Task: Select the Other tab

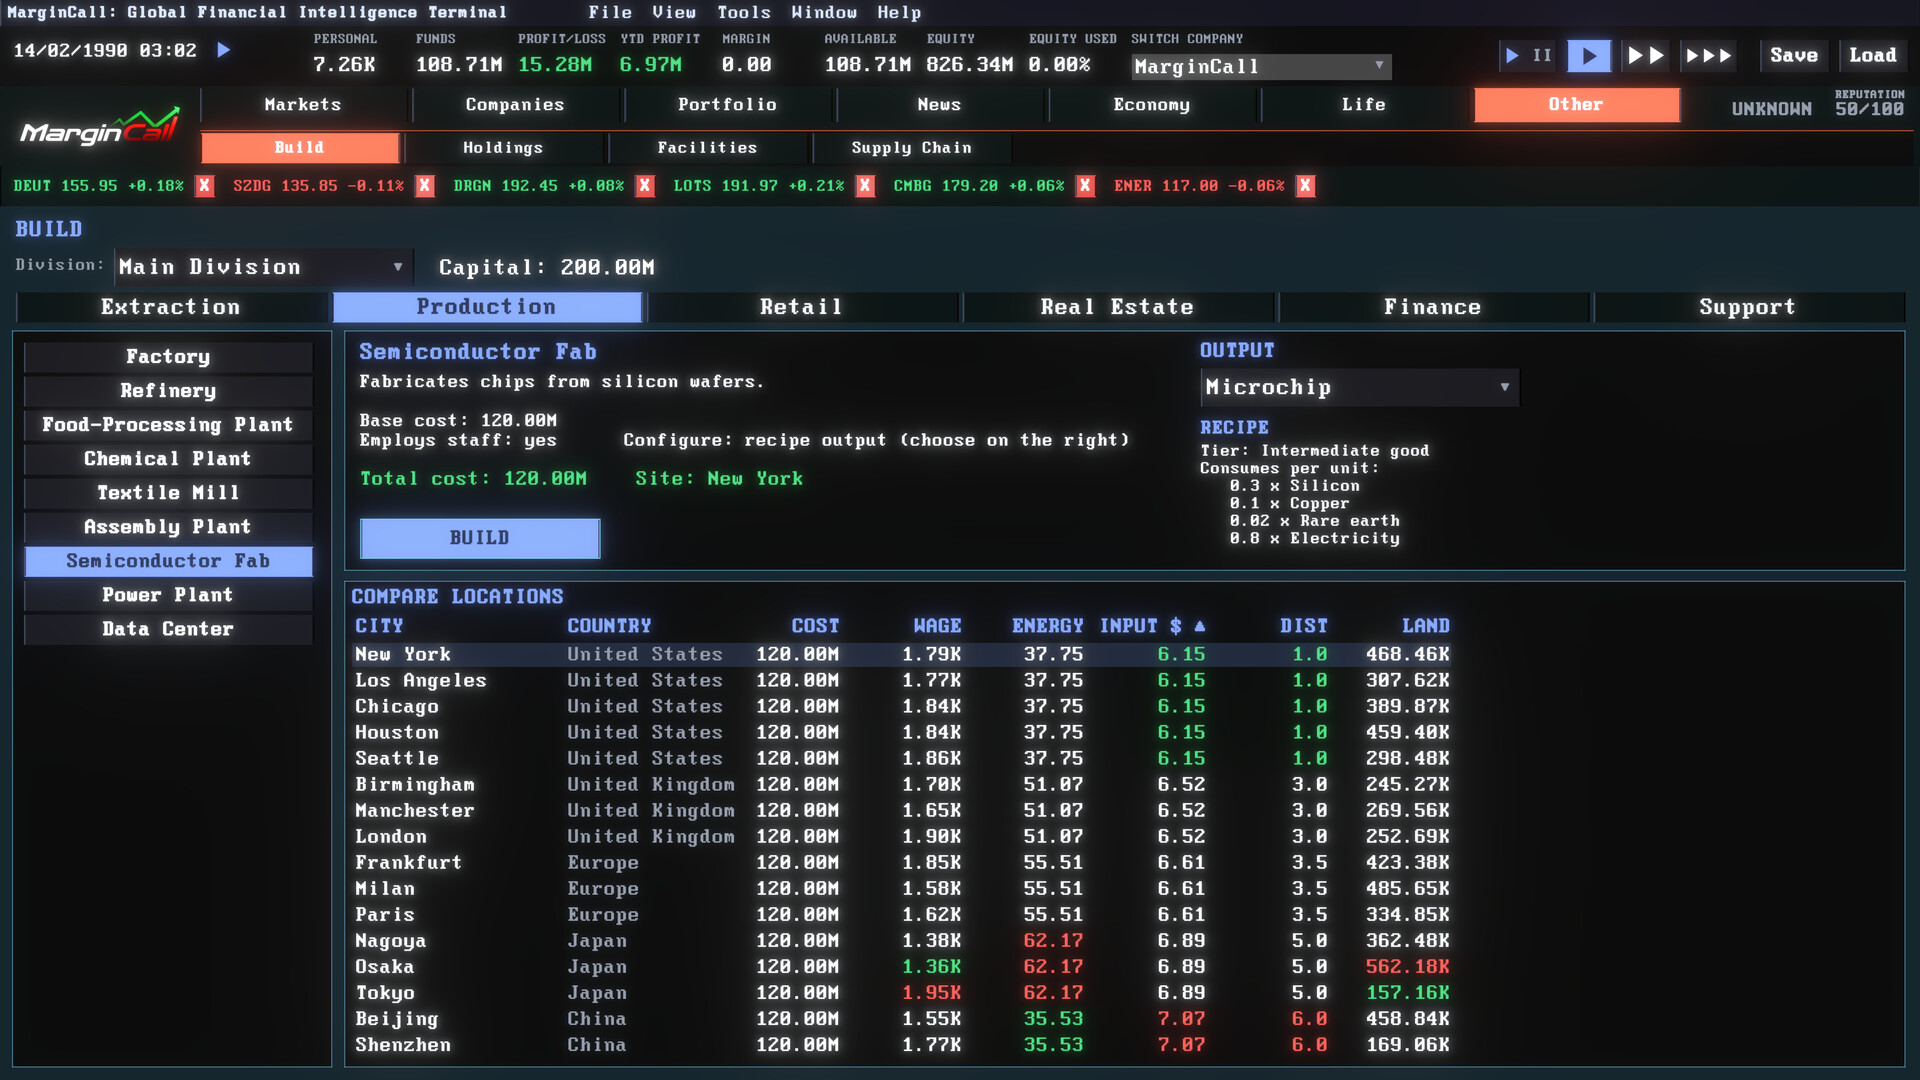Action: click(1576, 105)
